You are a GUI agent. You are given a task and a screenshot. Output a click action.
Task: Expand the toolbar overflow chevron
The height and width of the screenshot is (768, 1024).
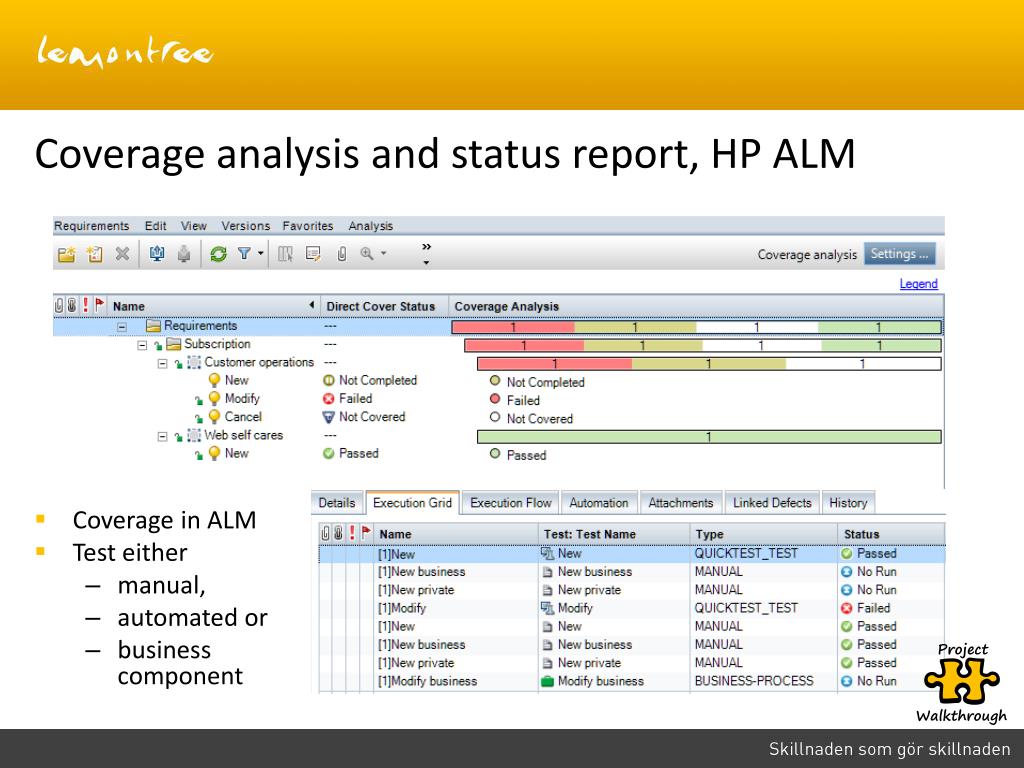click(426, 247)
